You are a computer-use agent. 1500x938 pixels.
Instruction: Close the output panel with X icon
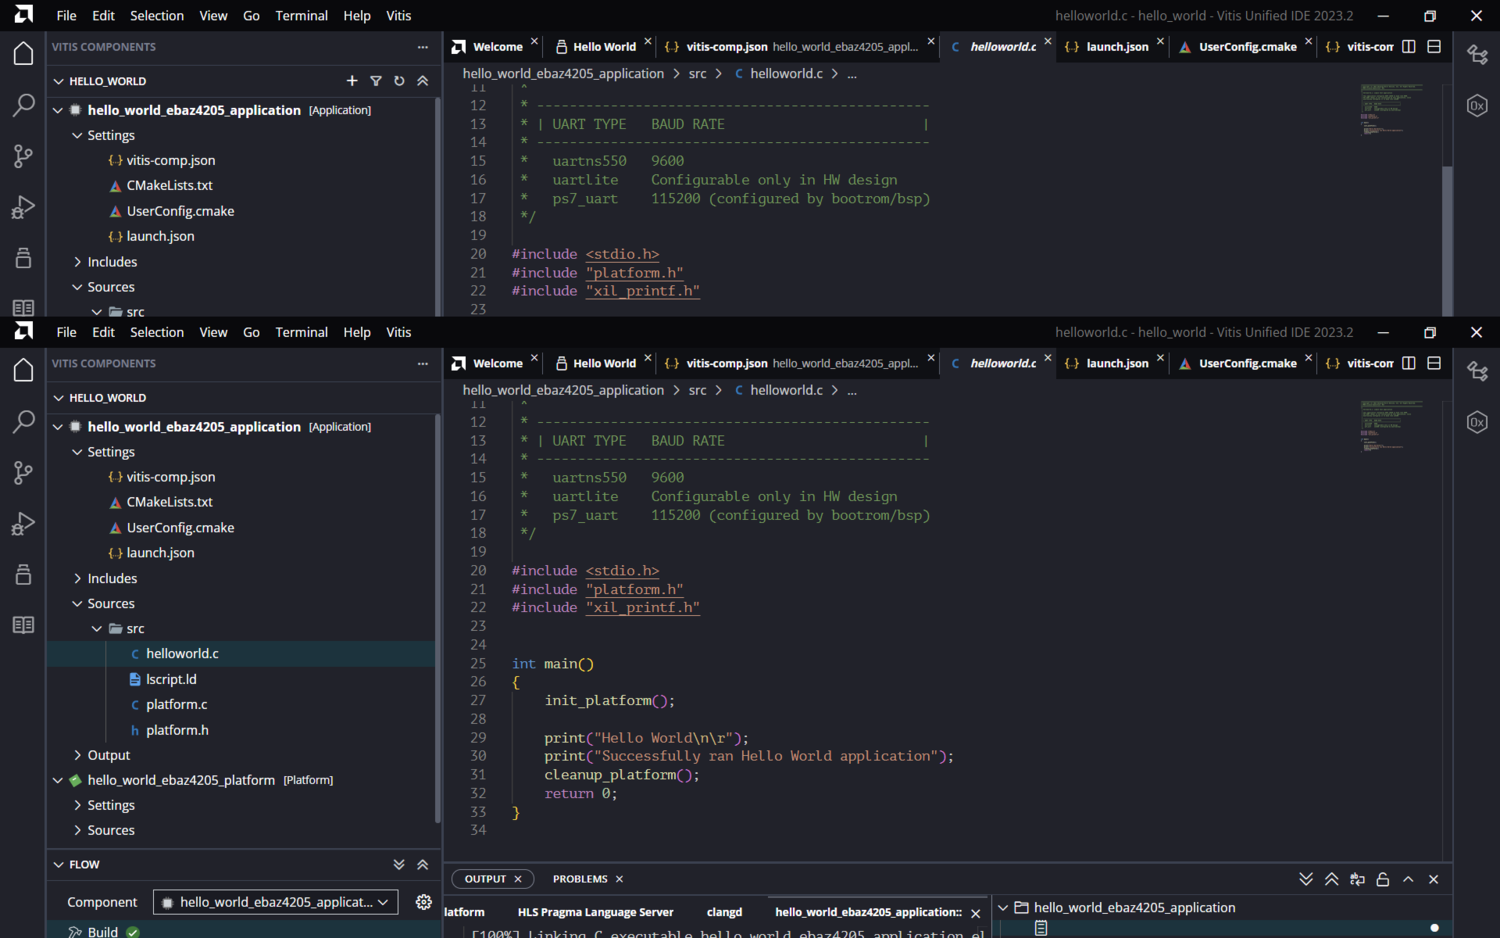coord(1433,879)
